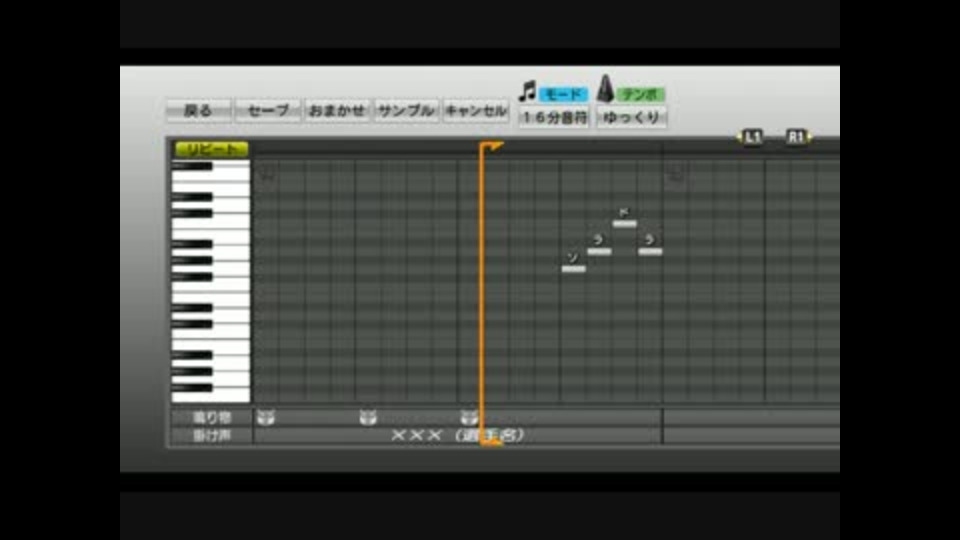Click the music note mode icon
The image size is (960, 540).
point(527,92)
